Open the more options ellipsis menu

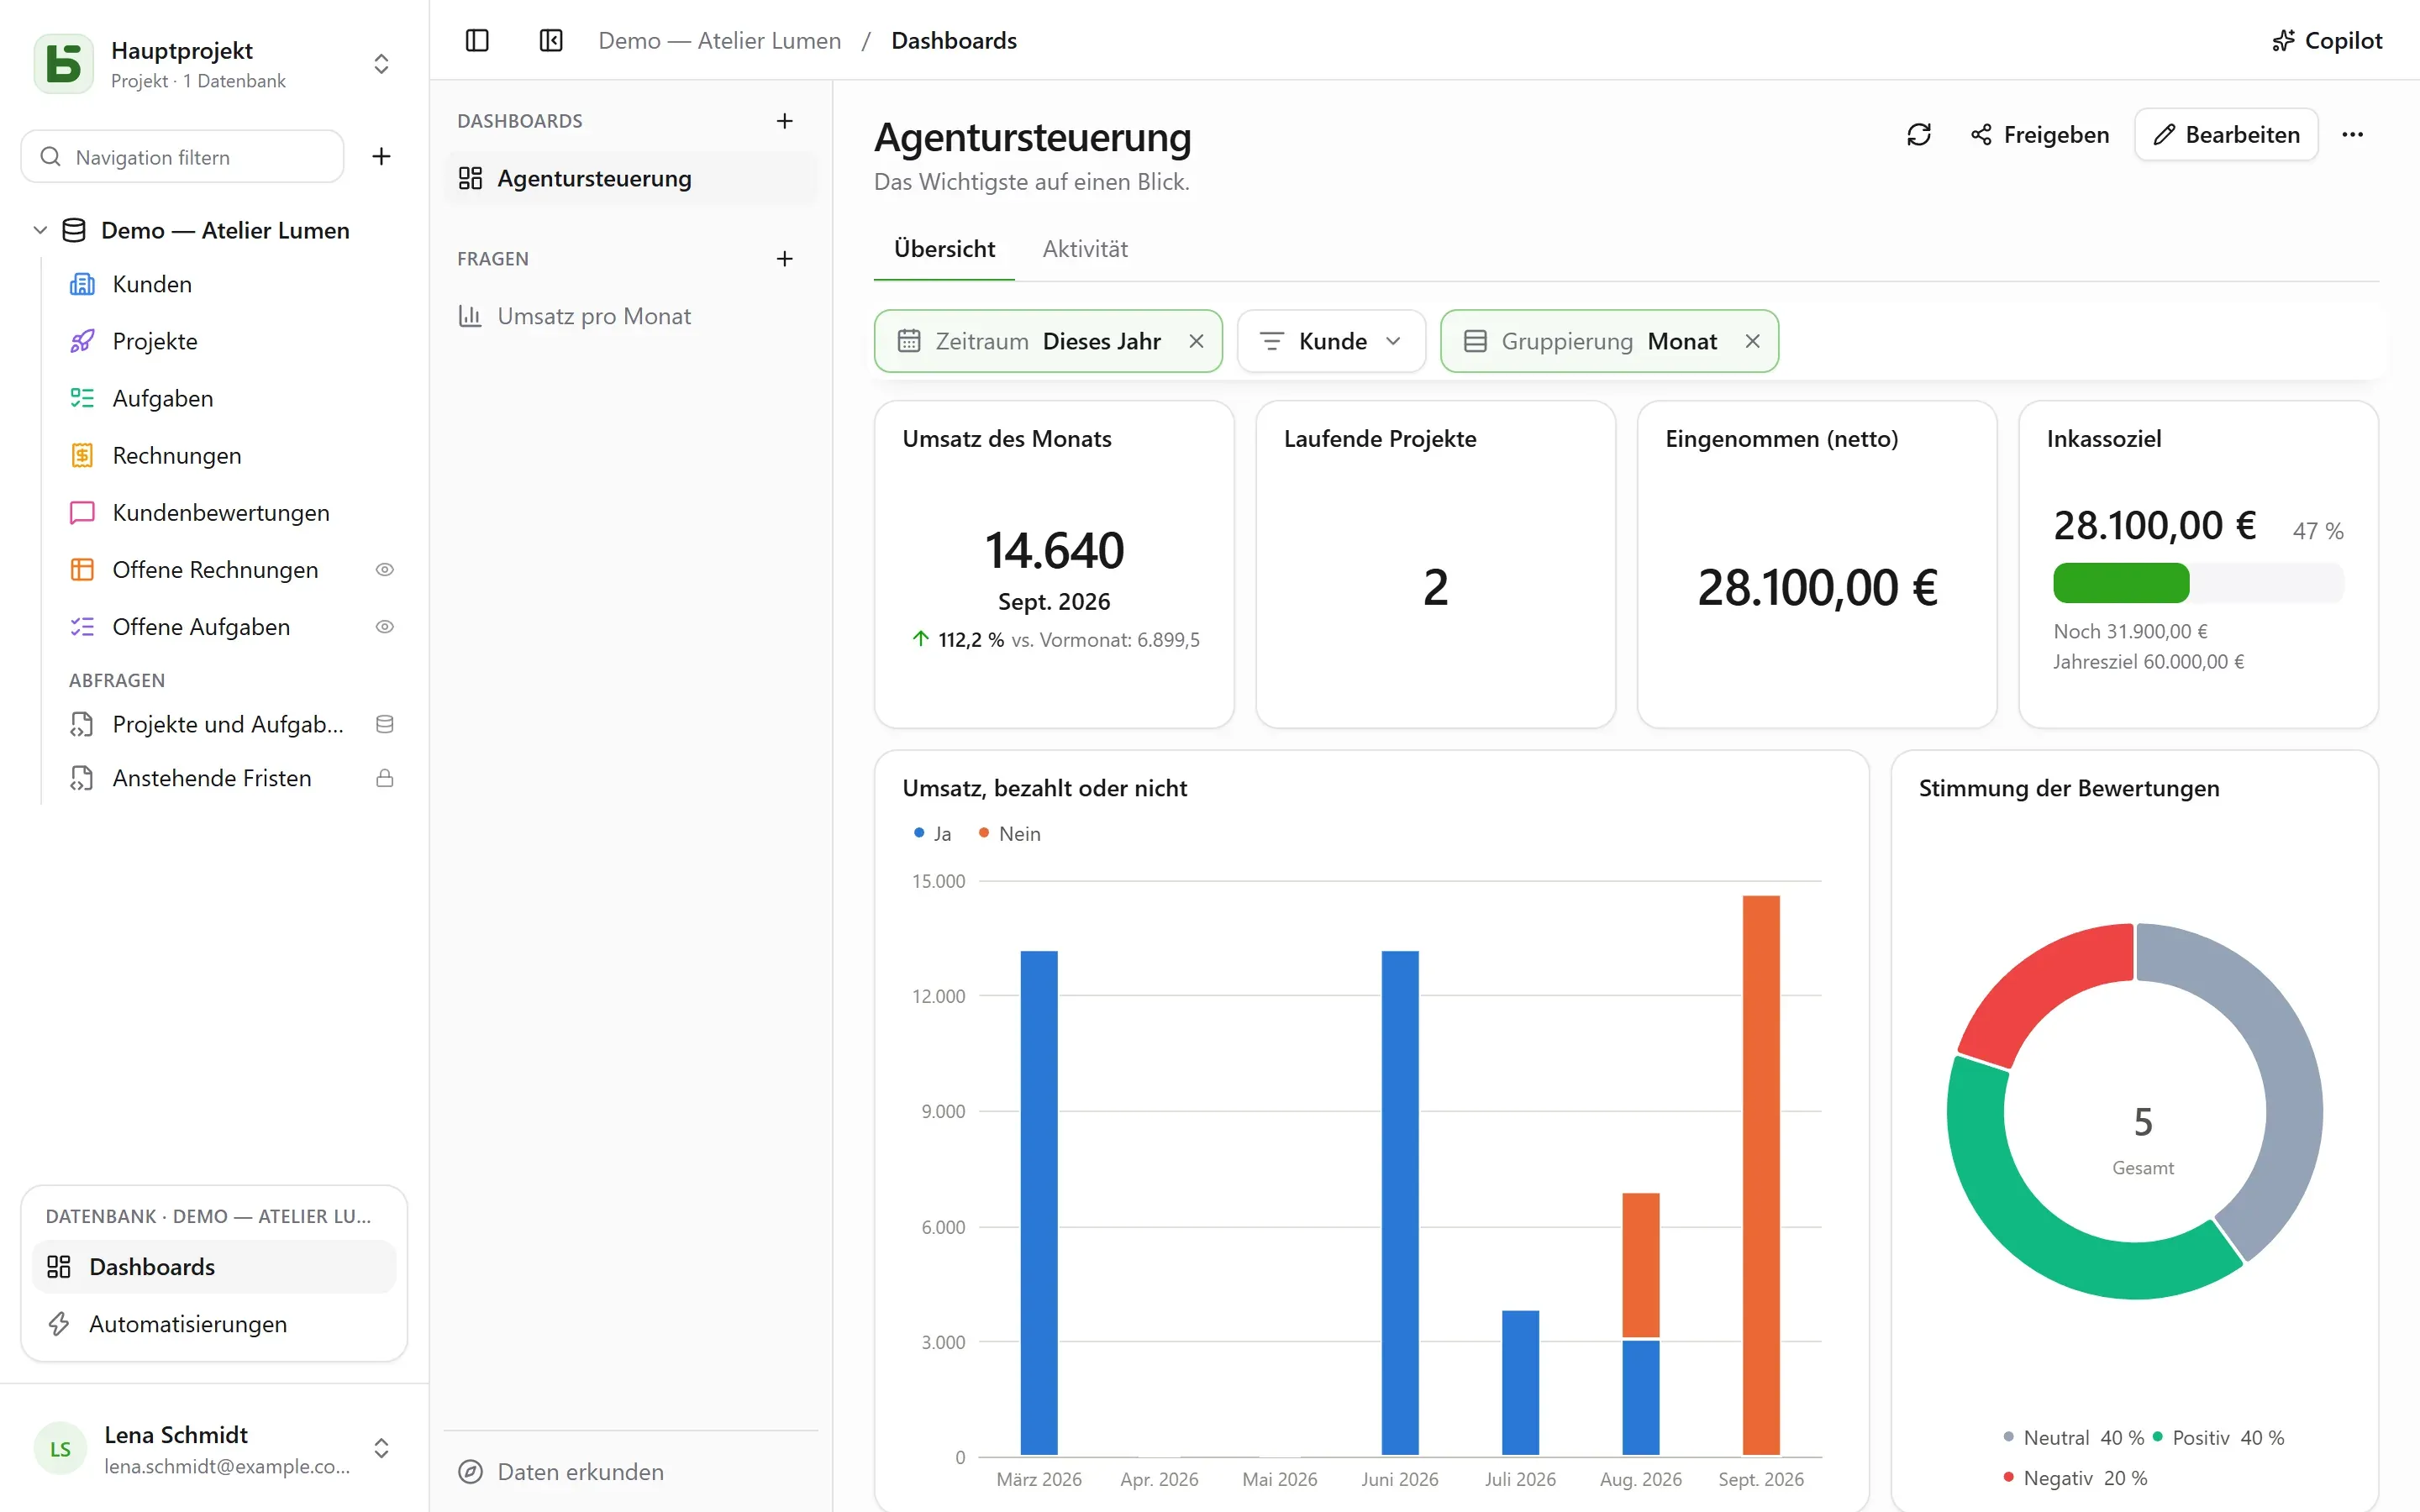click(x=2352, y=134)
